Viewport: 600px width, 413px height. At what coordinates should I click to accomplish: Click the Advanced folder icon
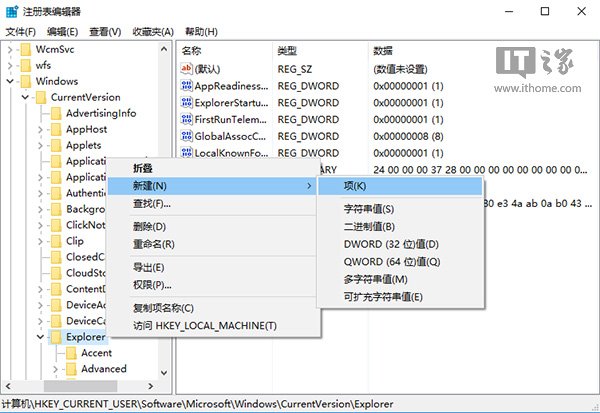click(x=72, y=369)
